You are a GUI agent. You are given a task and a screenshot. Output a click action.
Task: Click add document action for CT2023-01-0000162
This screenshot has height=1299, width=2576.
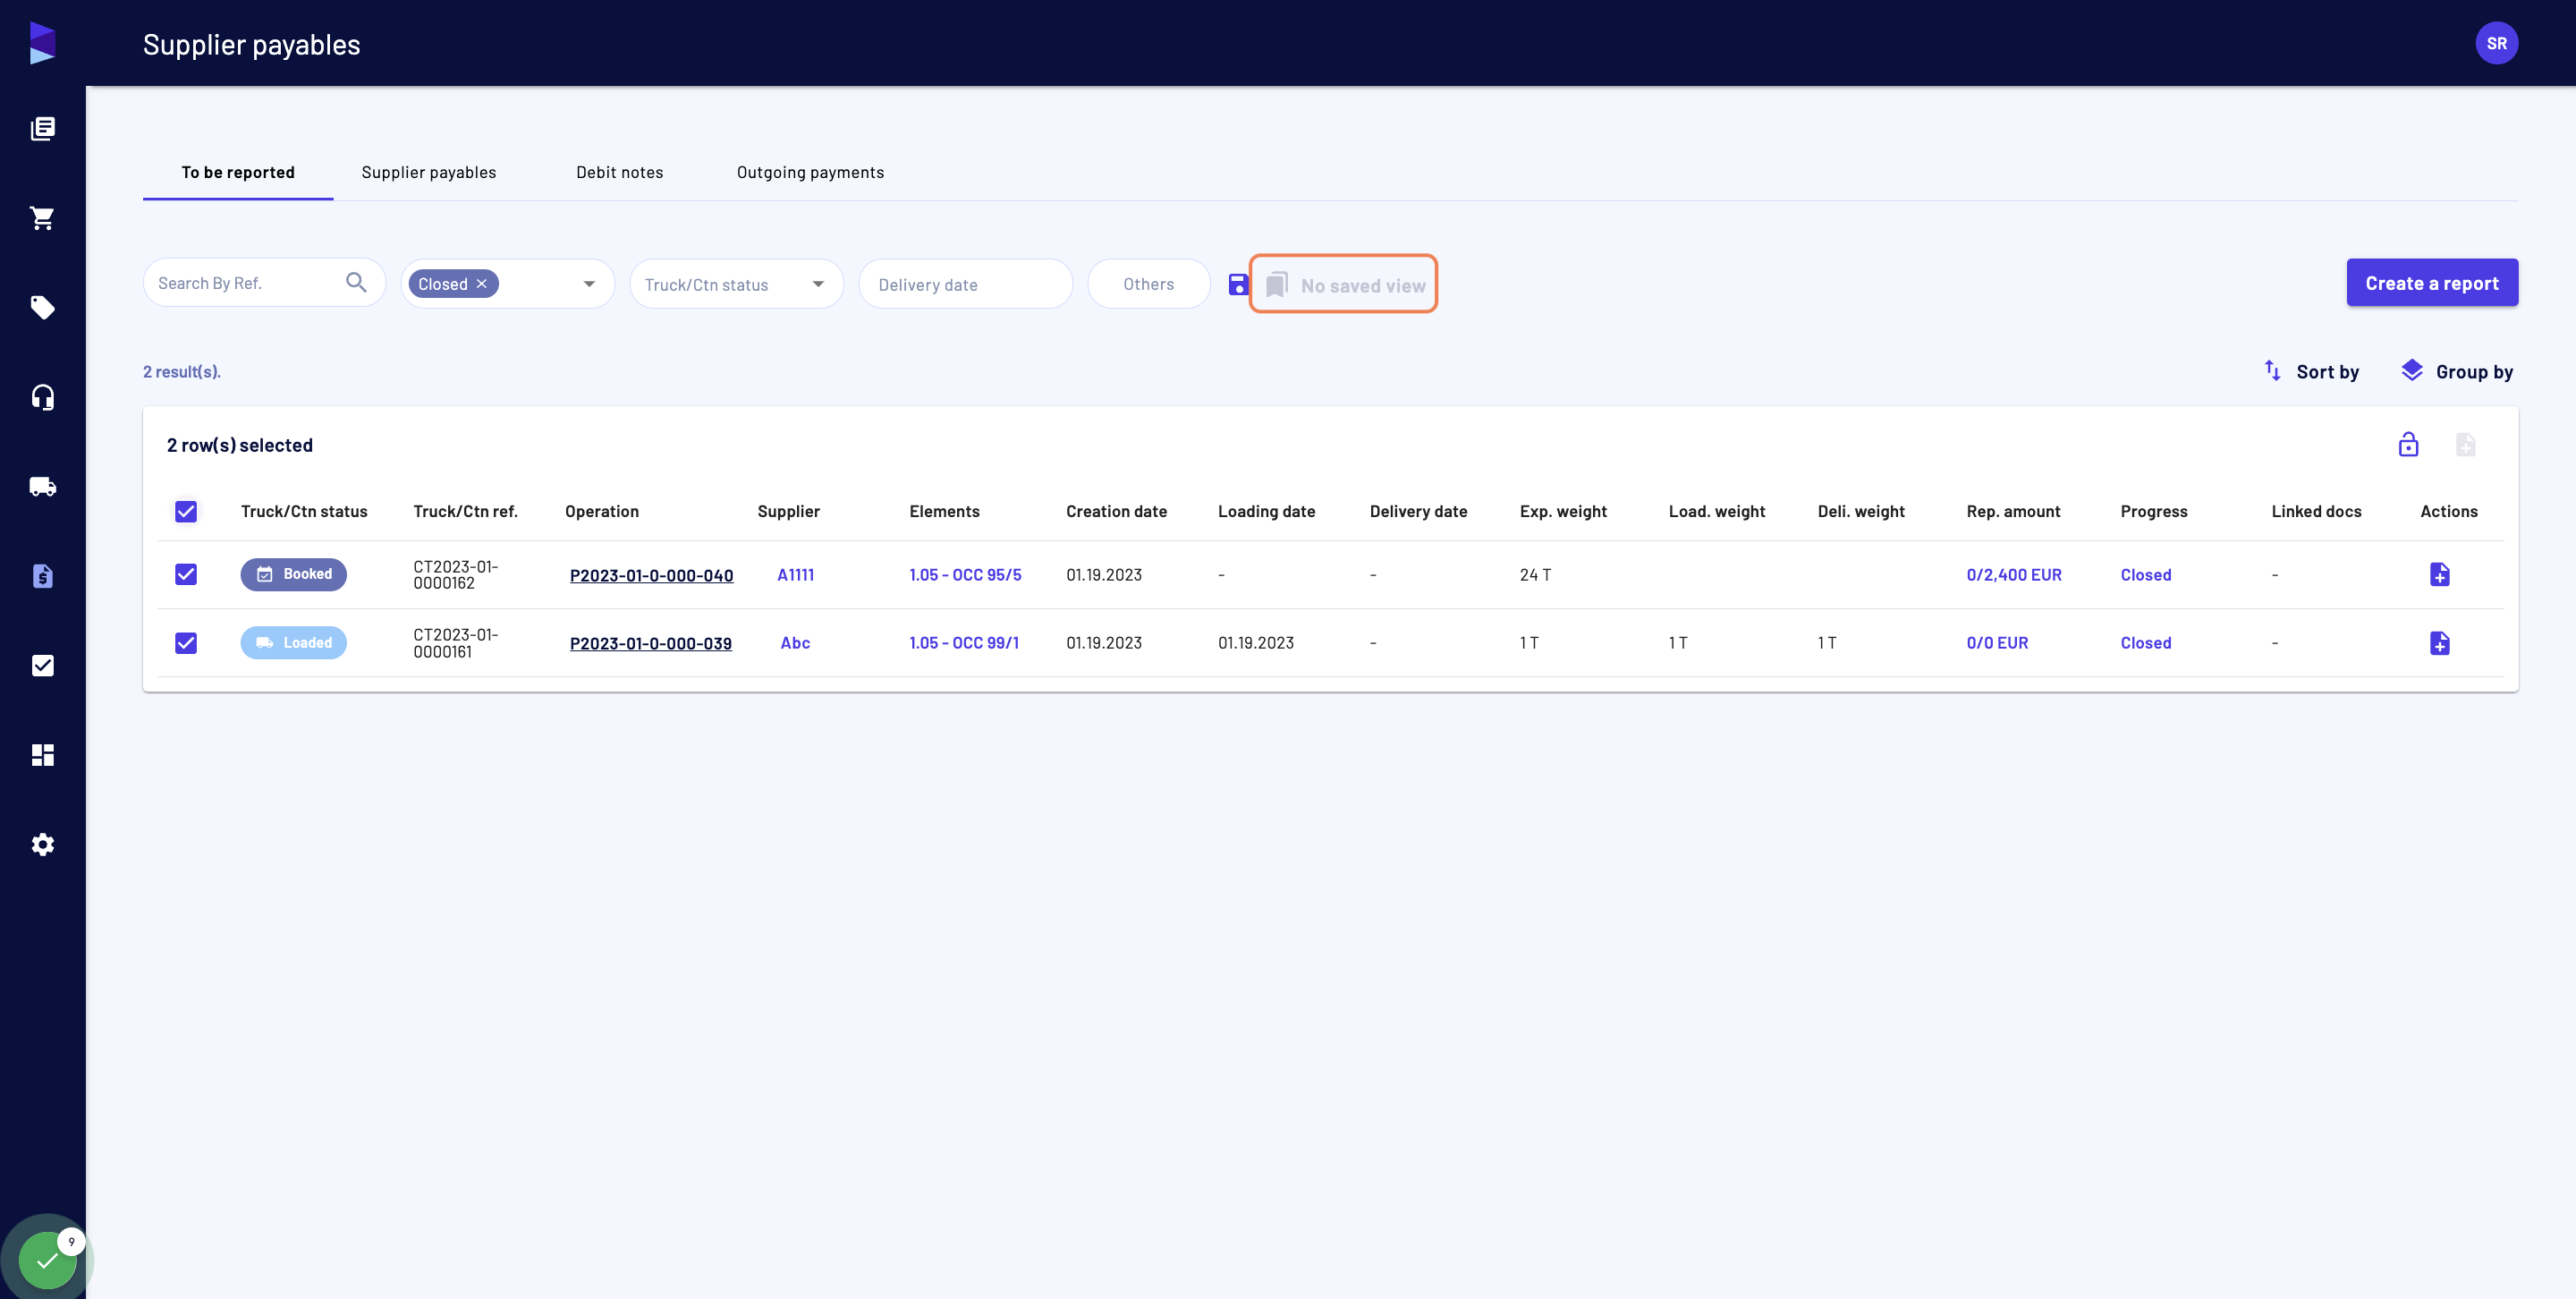click(x=2439, y=574)
